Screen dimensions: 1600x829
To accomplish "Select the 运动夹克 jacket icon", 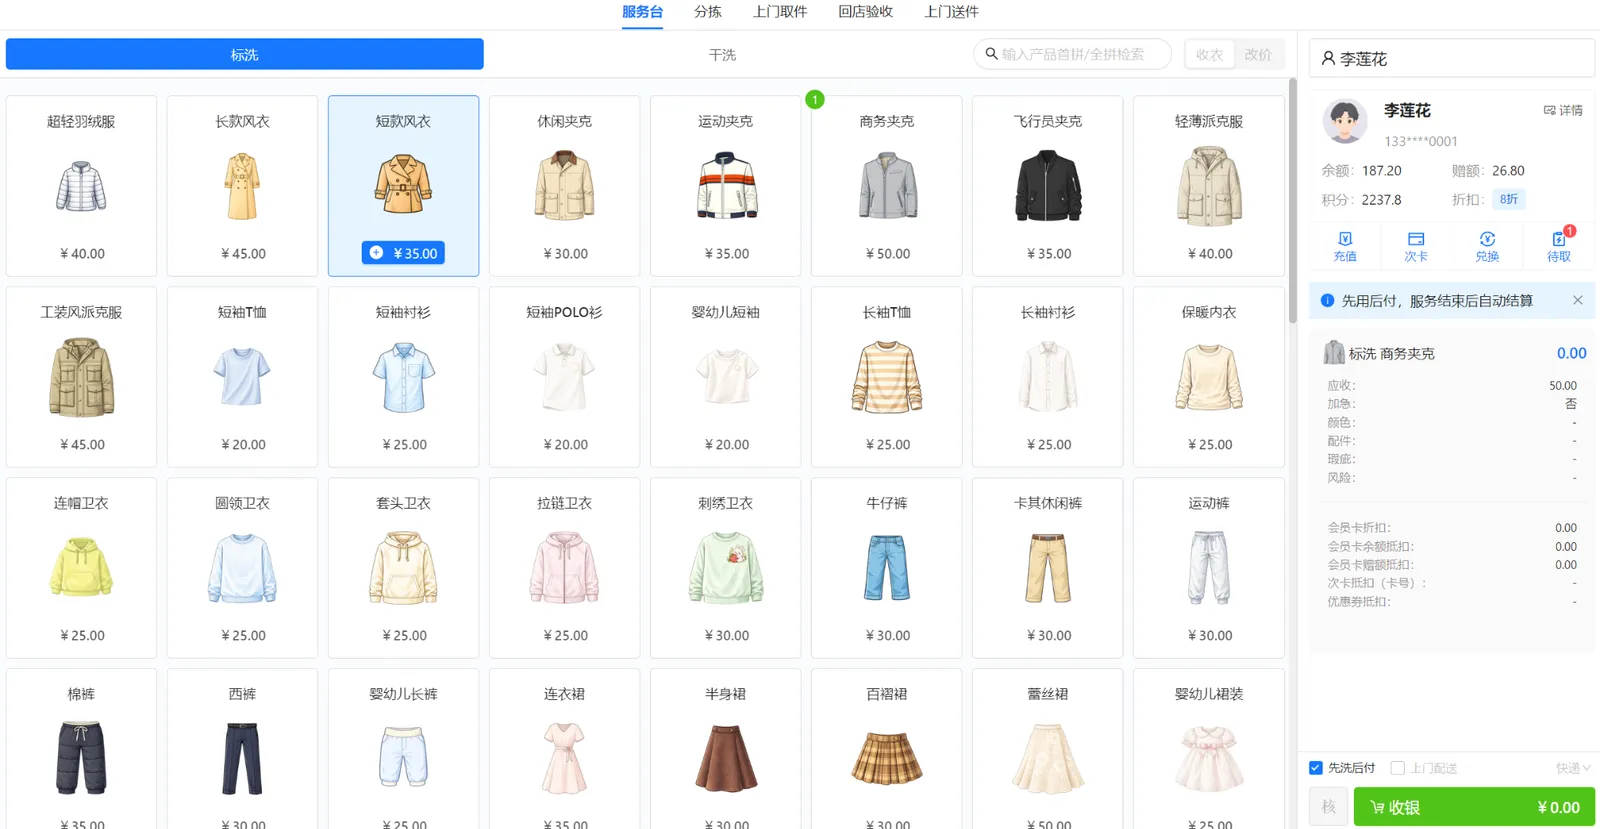I will pyautogui.click(x=726, y=185).
